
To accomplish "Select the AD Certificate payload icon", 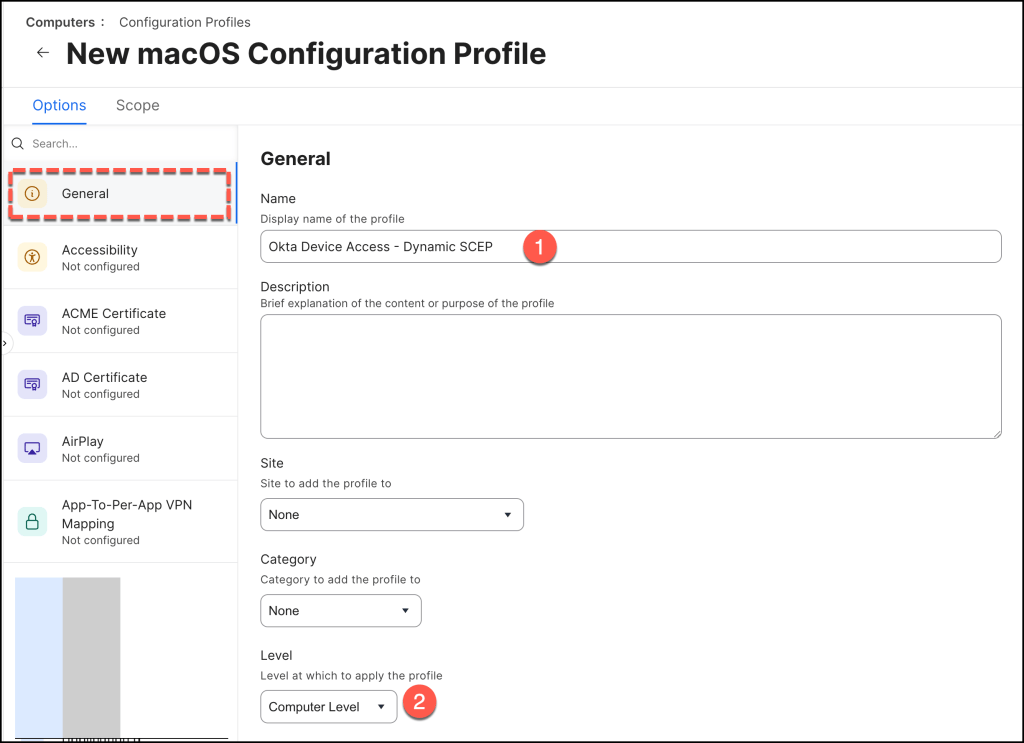I will [x=32, y=385].
